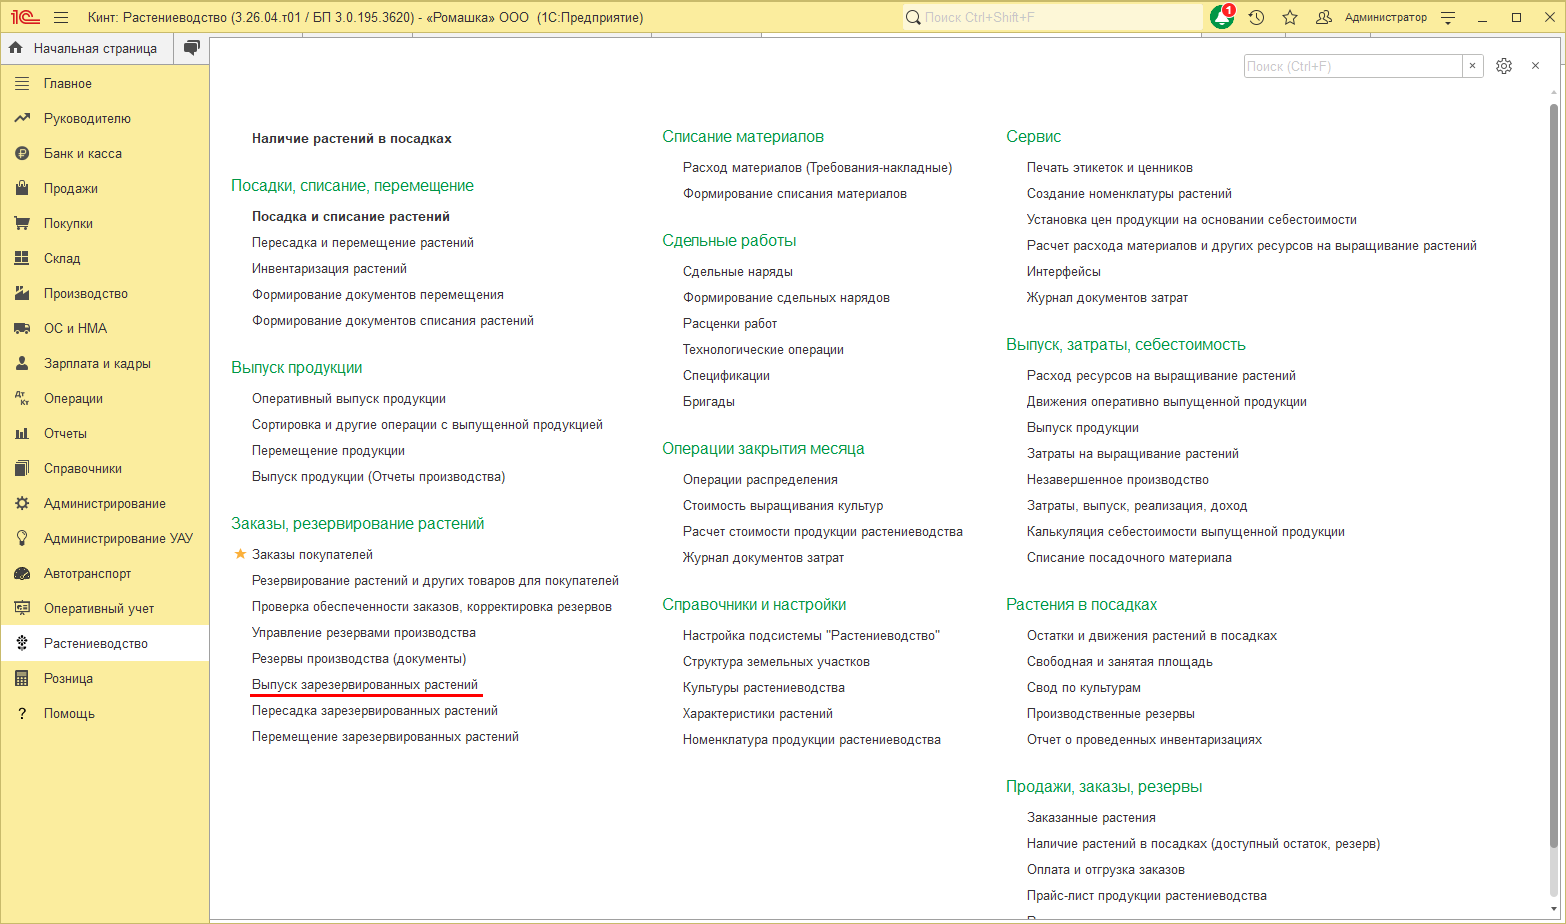1566x924 pixels.
Task: Click the notifications bell icon
Action: click(x=1222, y=17)
